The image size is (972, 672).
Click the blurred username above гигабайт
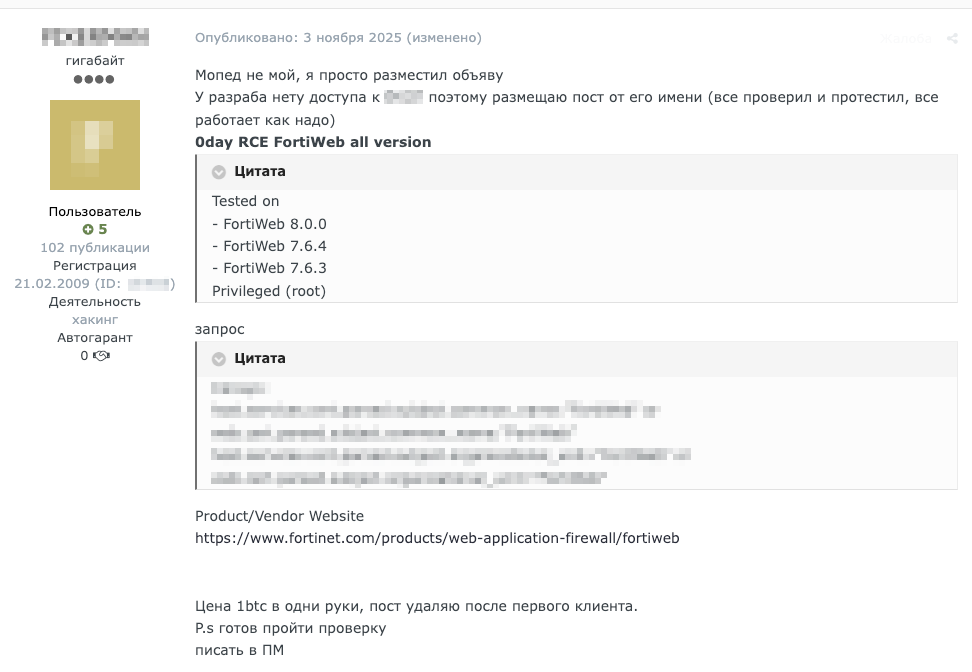click(95, 37)
